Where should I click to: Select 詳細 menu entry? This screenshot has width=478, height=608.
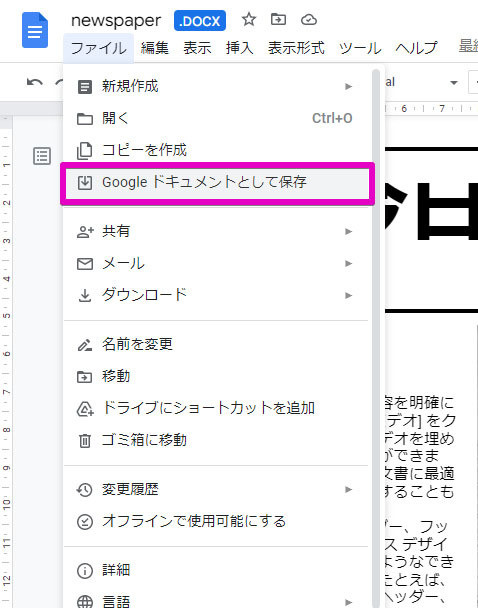click(216, 570)
